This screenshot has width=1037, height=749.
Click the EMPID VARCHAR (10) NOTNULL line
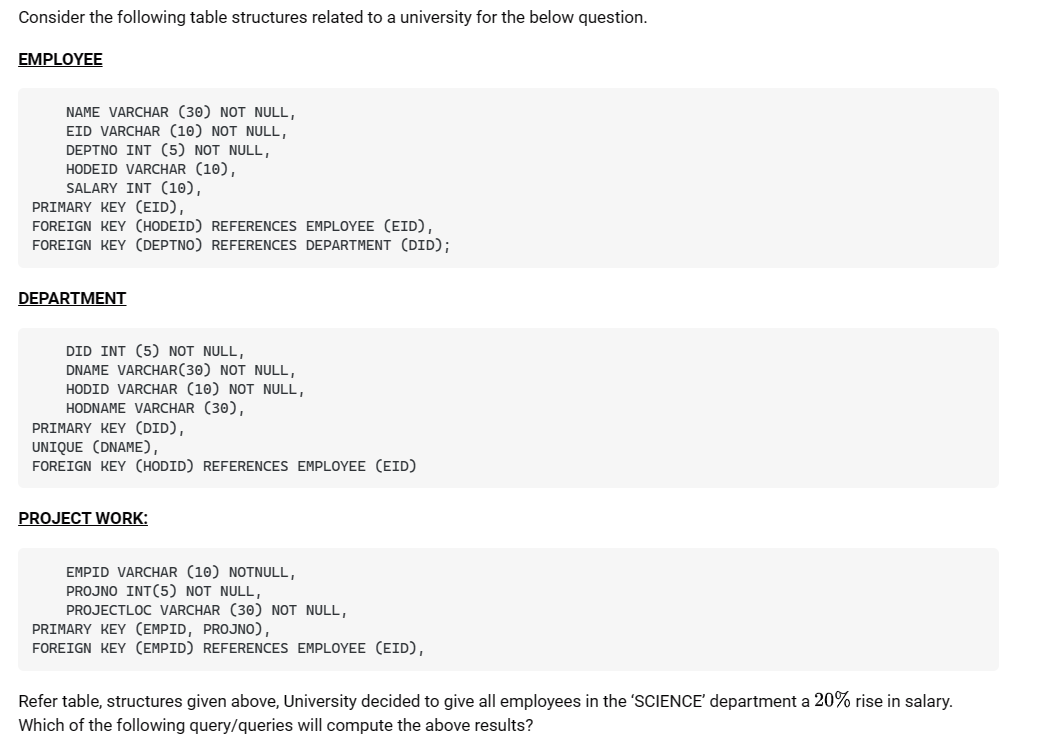[180, 572]
